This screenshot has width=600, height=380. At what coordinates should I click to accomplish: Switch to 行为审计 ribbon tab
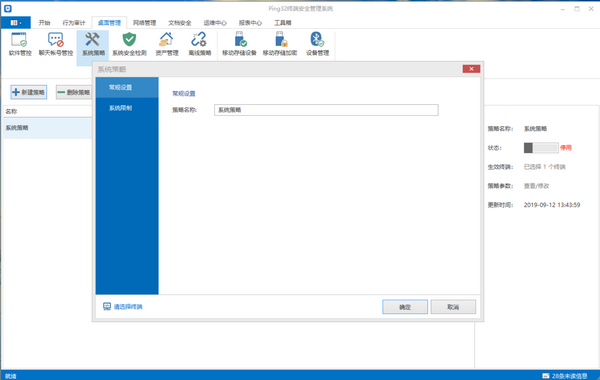coord(74,23)
